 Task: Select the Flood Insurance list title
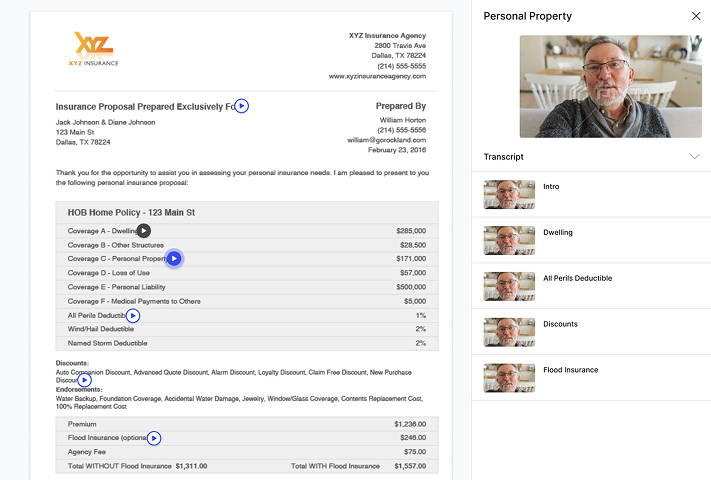tap(570, 370)
